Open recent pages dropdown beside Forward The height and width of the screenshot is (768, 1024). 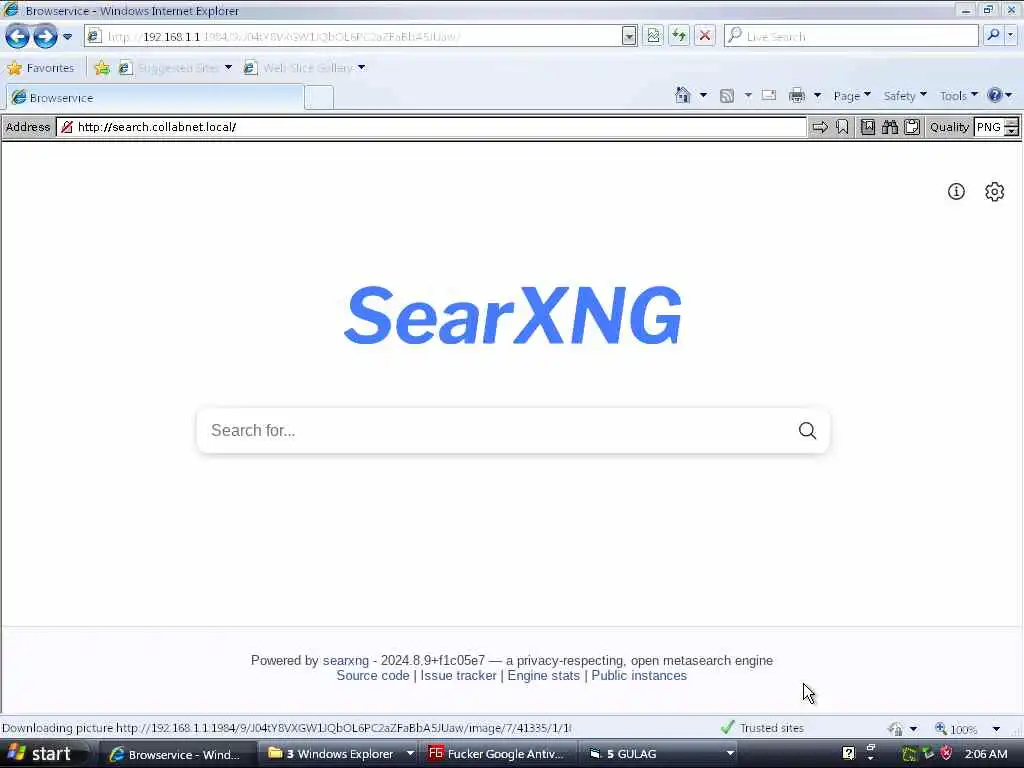coord(67,37)
